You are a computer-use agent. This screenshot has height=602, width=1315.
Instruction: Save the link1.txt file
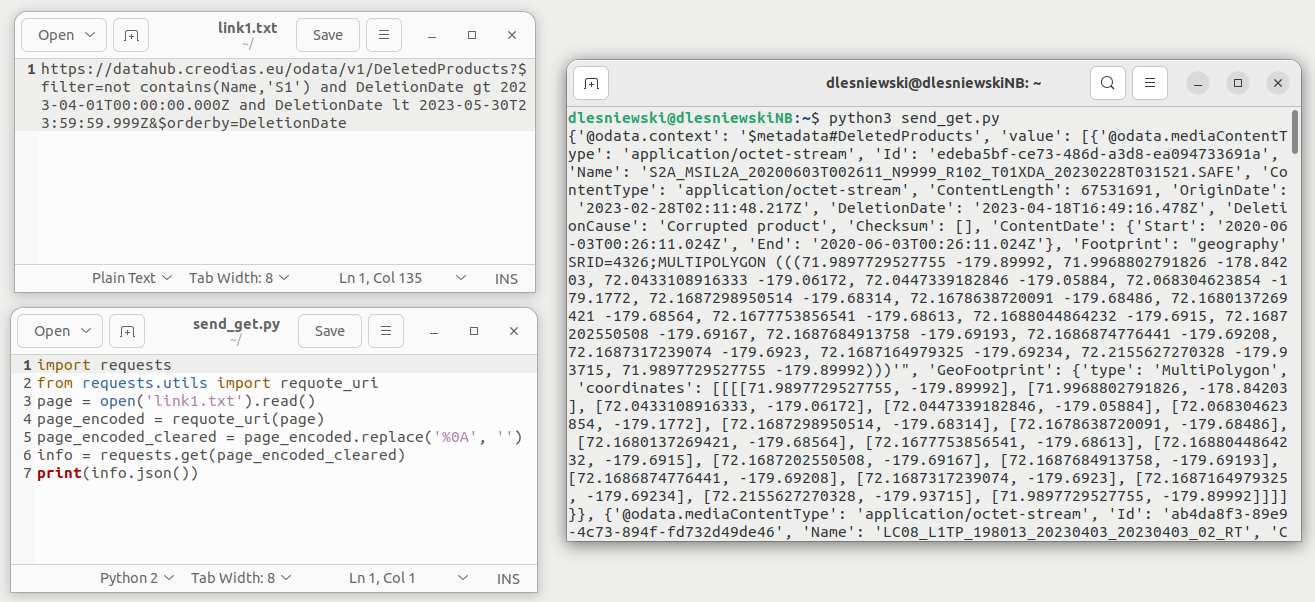coord(327,34)
